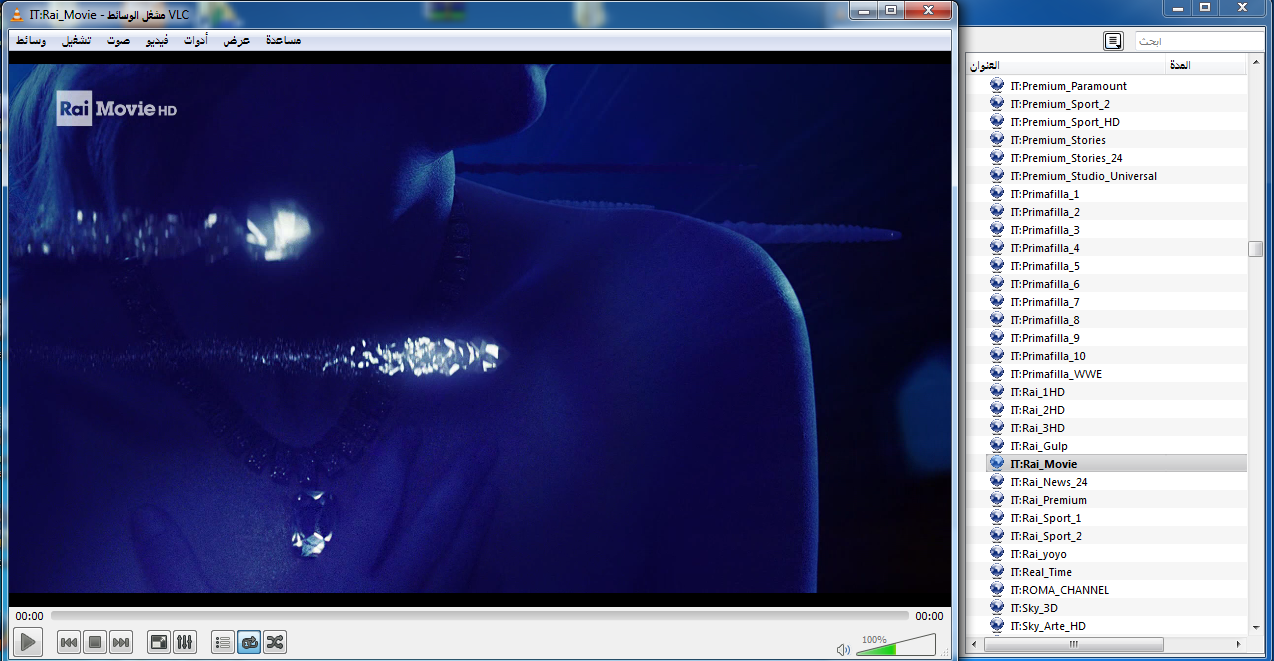Click the Play button in VLC
The height and width of the screenshot is (661, 1274).
(x=28, y=642)
